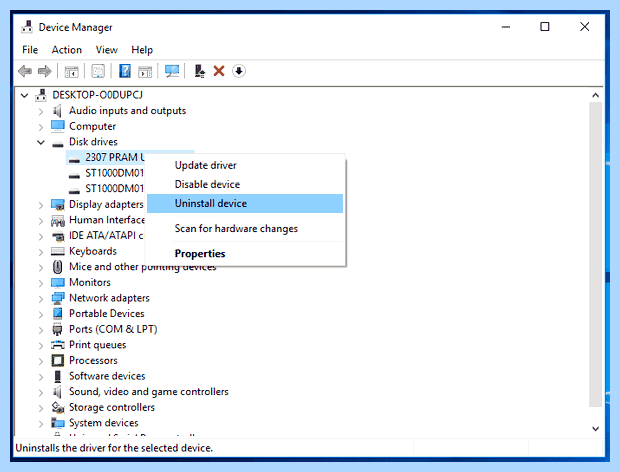Click the Show/Hide Console Tree toolbar icon
620x472 pixels.
(72, 72)
